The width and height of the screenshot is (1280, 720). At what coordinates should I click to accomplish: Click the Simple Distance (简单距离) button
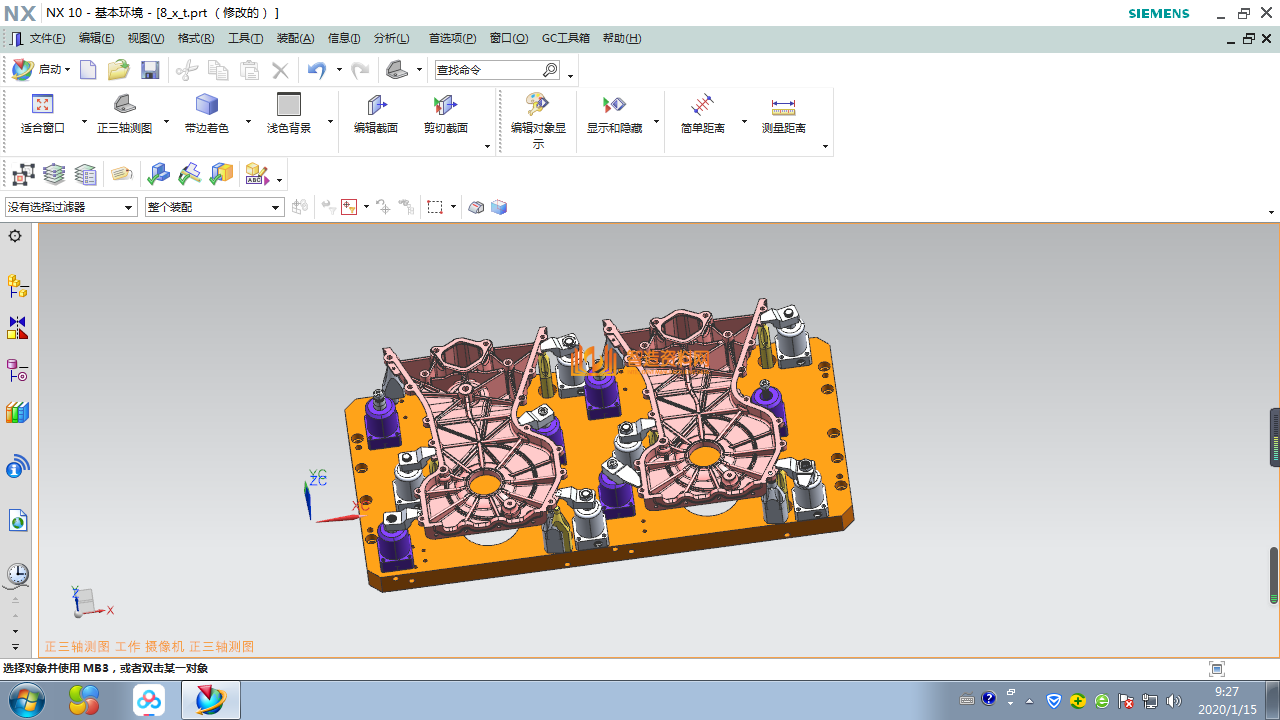pos(702,105)
